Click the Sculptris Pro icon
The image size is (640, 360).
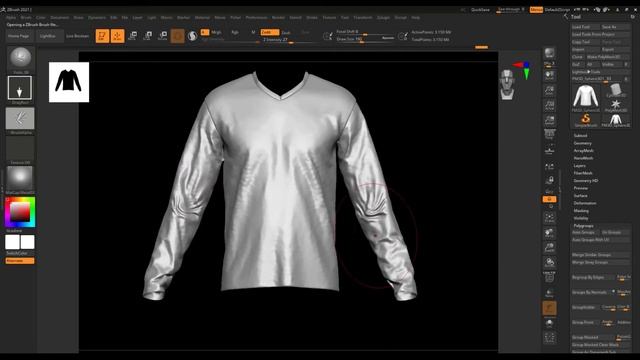pyautogui.click(x=192, y=36)
